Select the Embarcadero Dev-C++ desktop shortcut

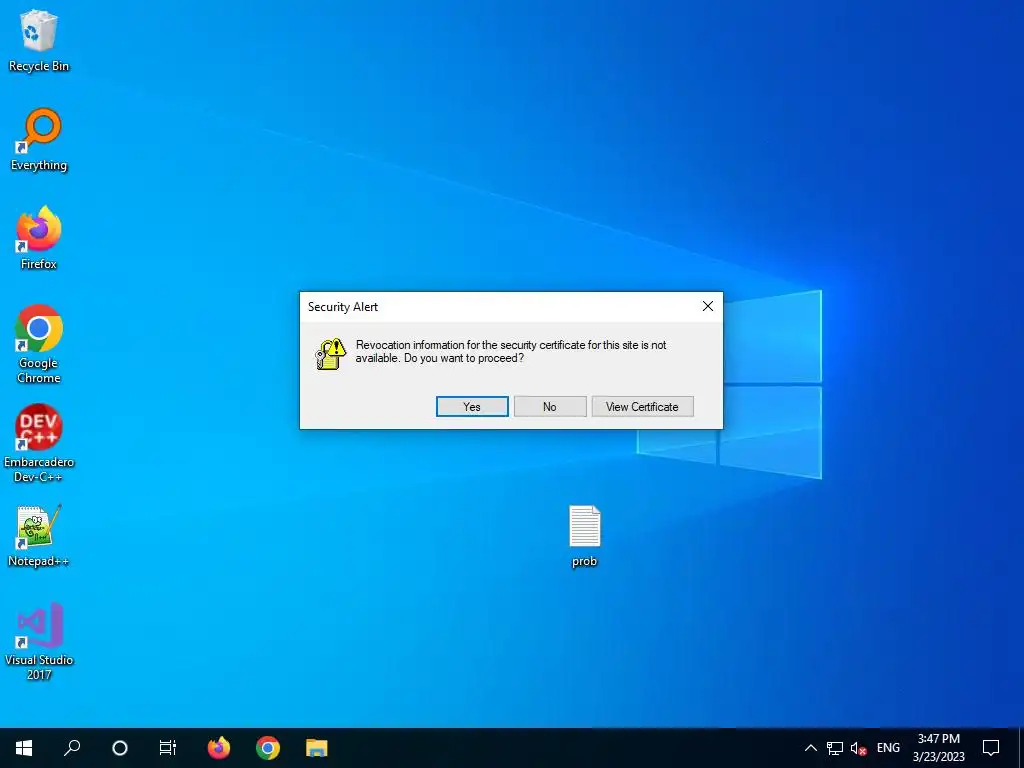click(x=39, y=443)
